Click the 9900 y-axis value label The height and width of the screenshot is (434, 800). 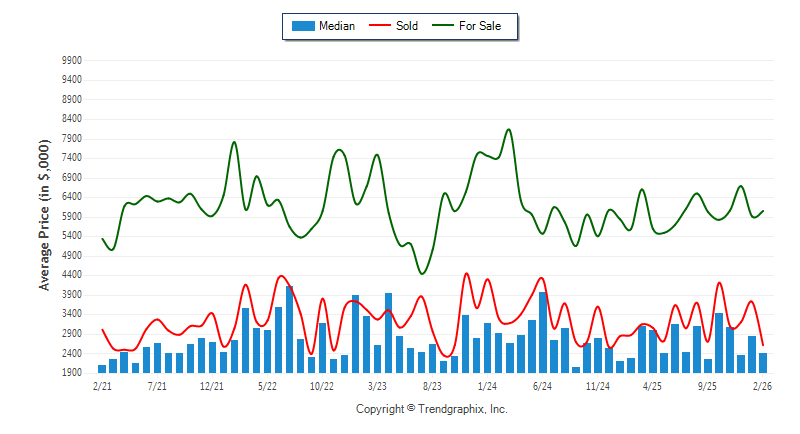click(71, 61)
